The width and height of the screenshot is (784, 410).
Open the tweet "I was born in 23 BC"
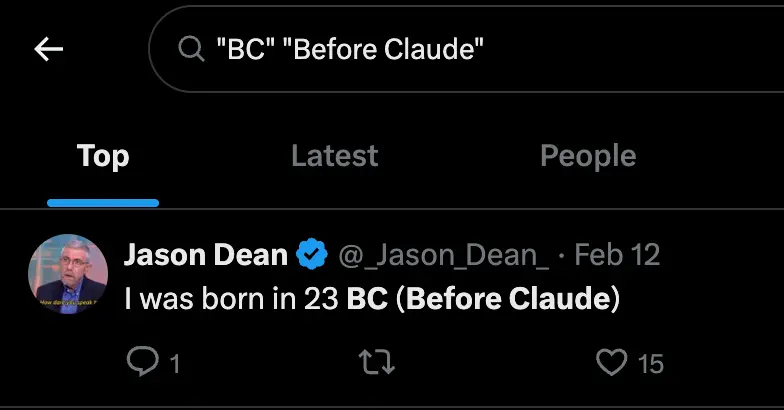pyautogui.click(x=372, y=298)
